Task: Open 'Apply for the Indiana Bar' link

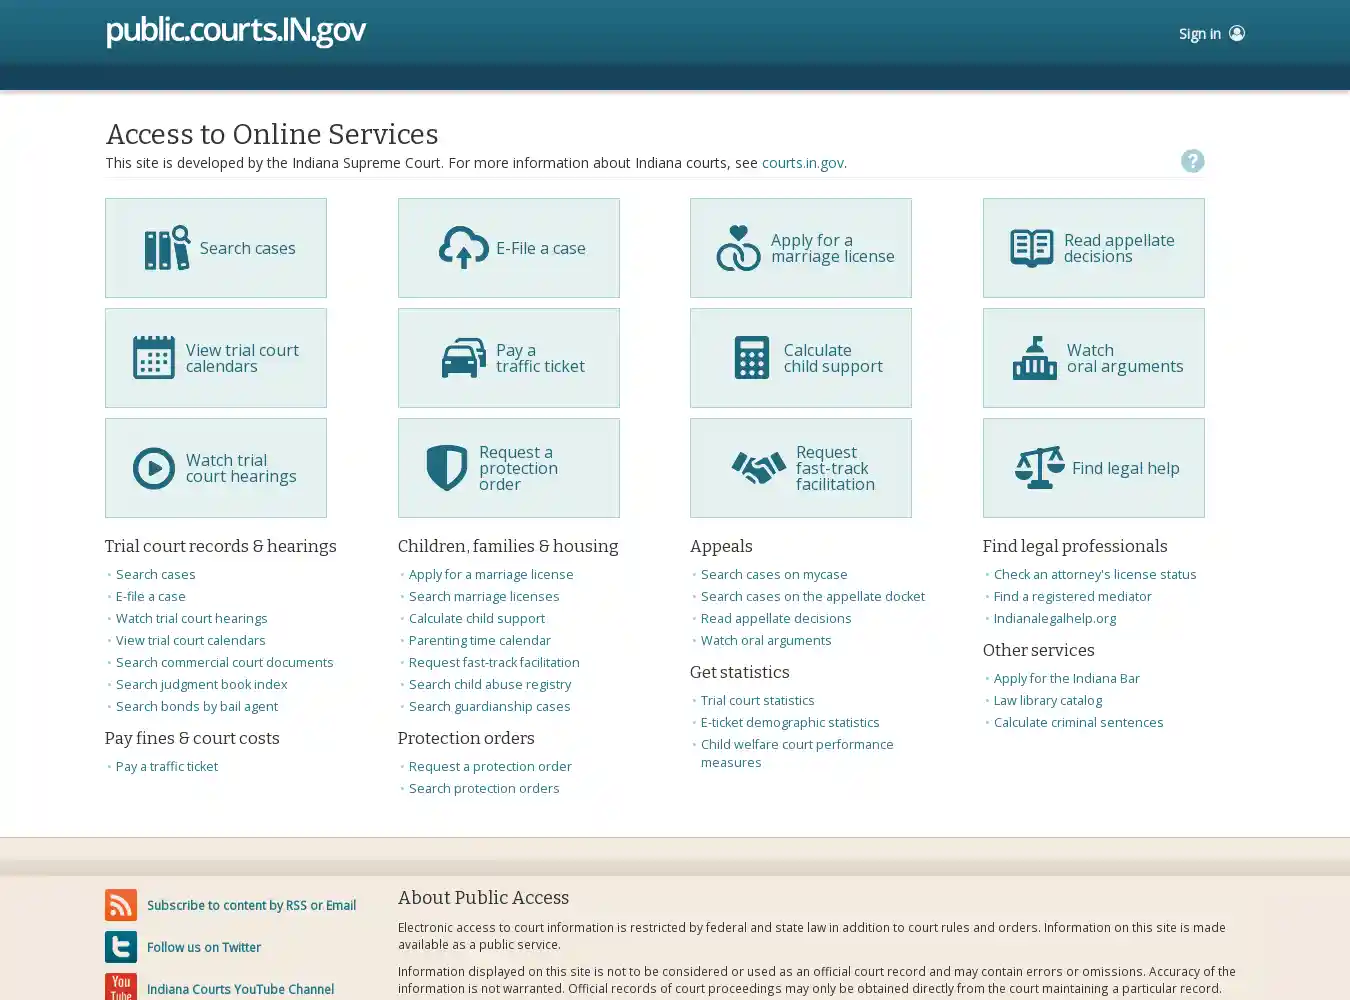Action: coord(1066,678)
